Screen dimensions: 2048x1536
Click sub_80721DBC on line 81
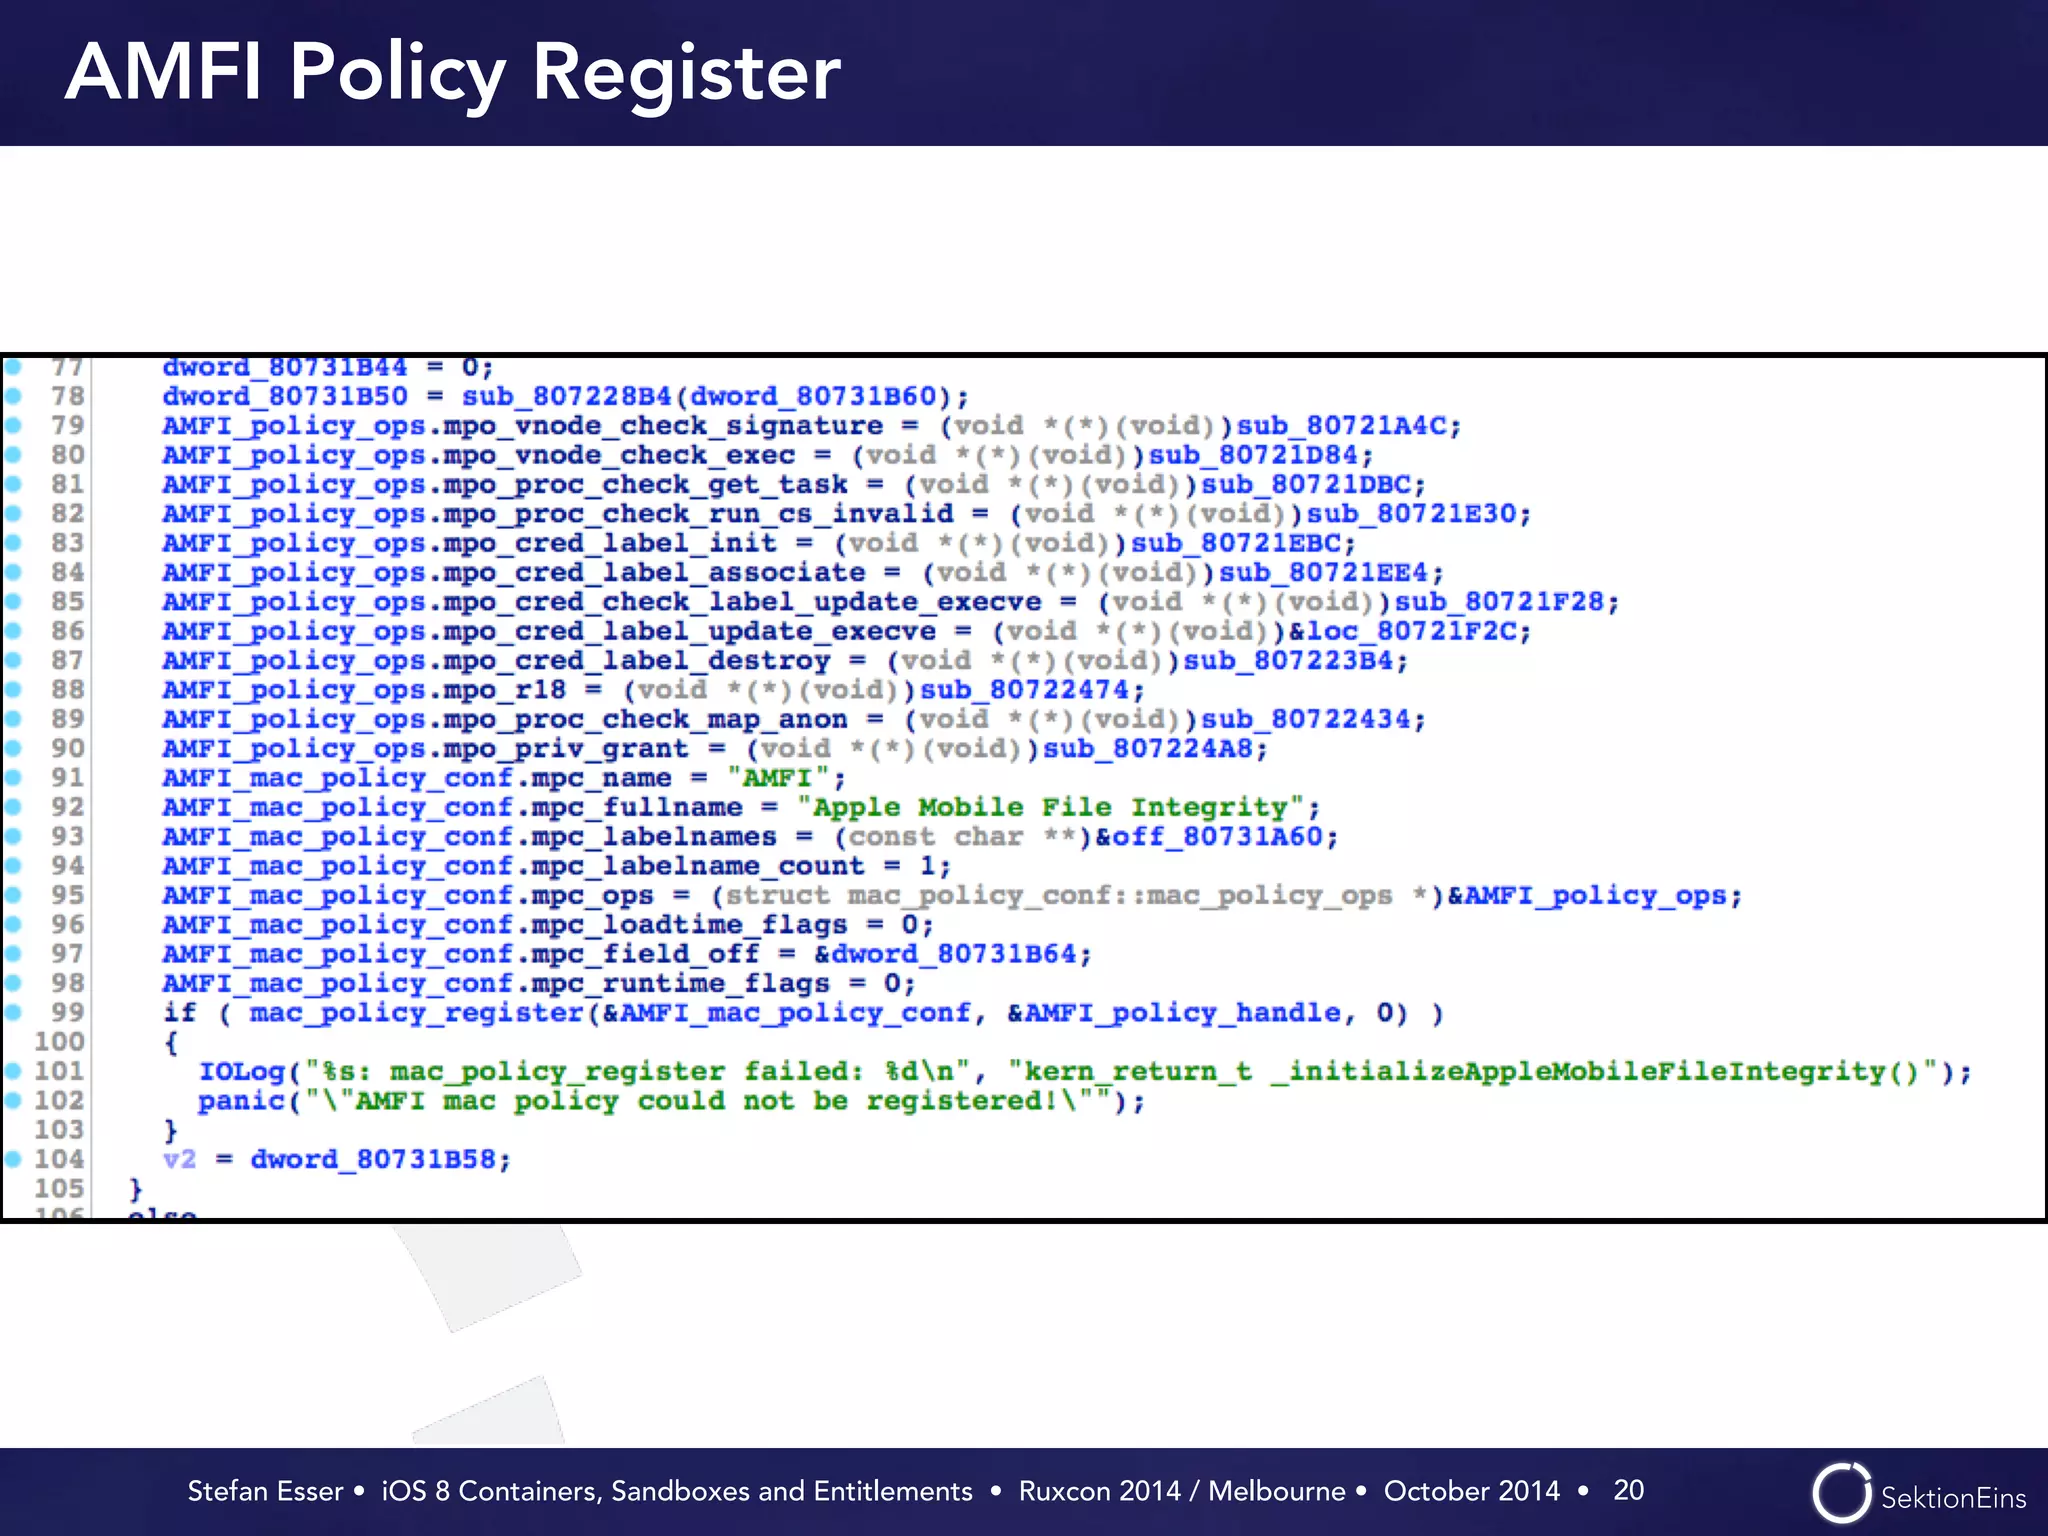tap(1306, 485)
